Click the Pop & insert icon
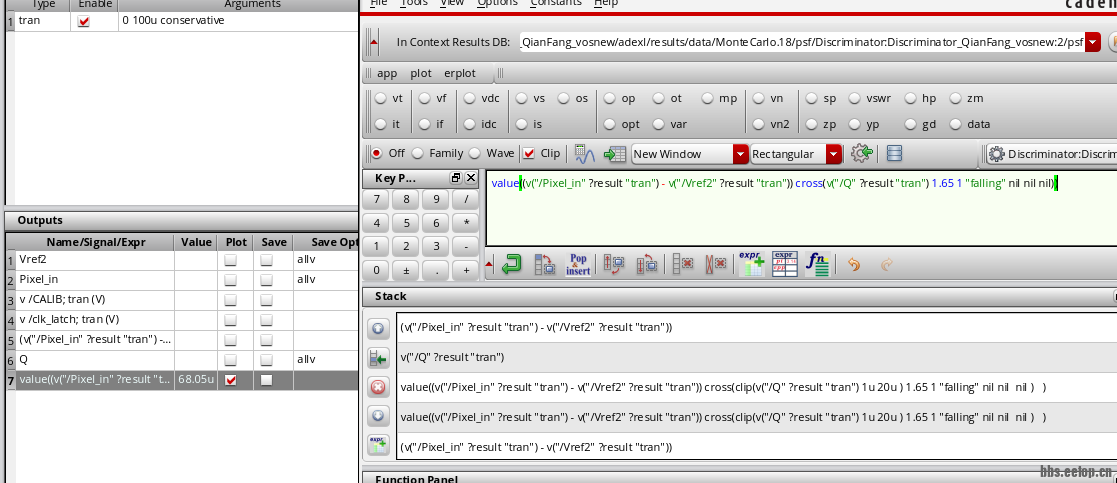 coord(578,264)
